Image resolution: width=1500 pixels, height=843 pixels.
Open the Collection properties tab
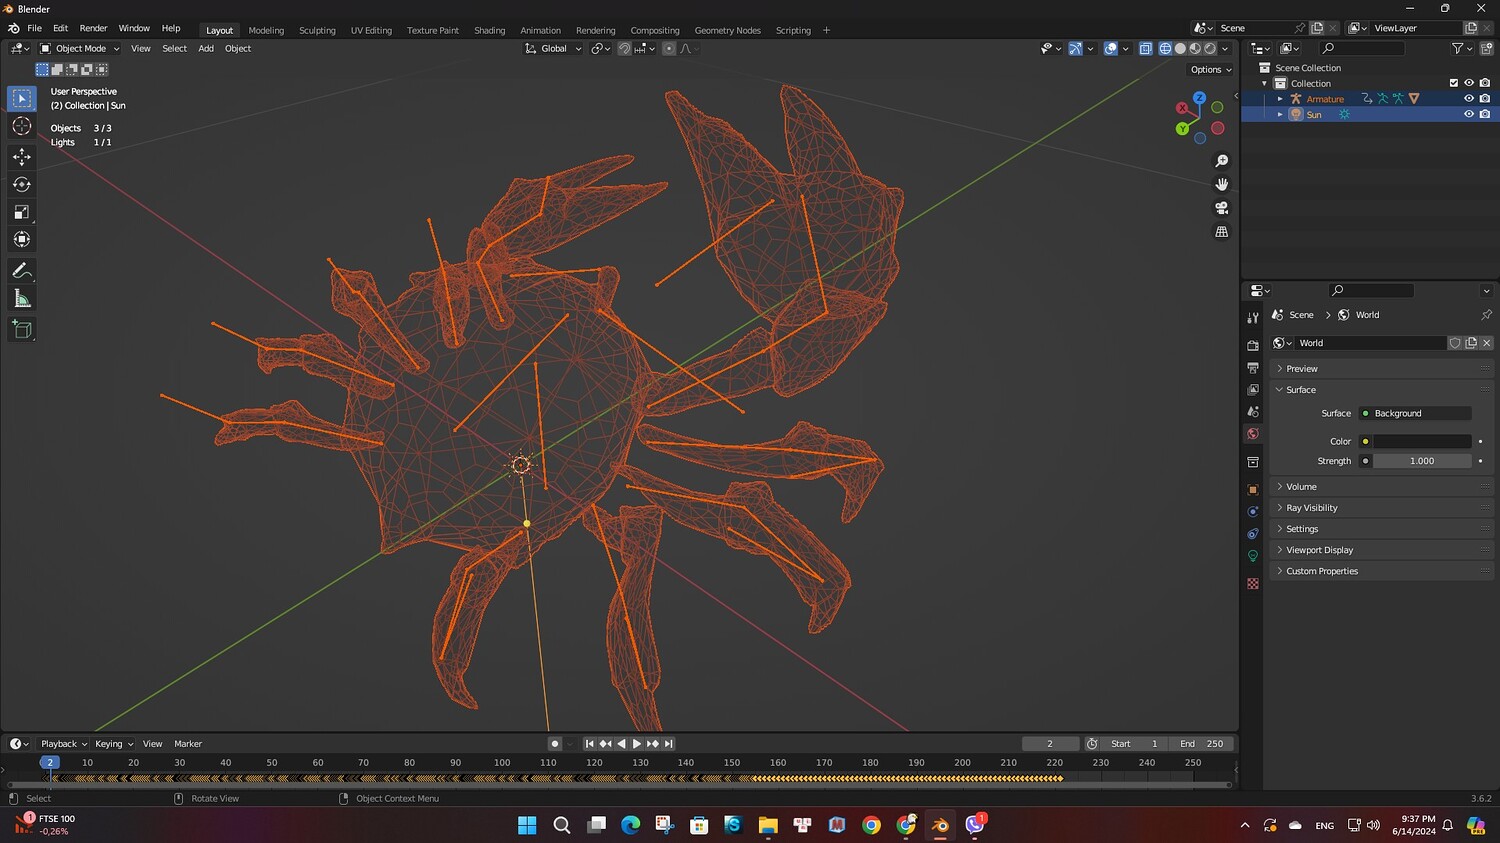pyautogui.click(x=1253, y=462)
